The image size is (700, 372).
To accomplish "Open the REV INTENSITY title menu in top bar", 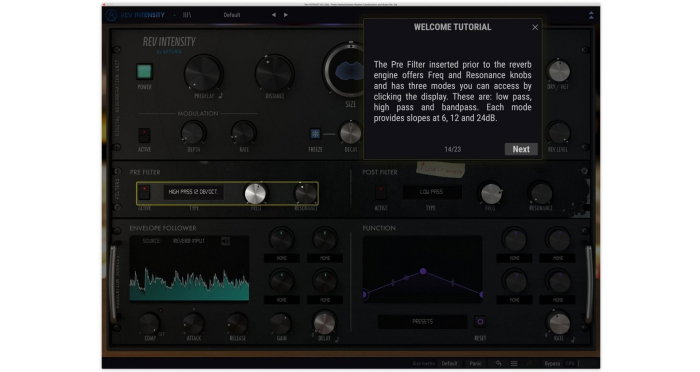I will (x=142, y=15).
